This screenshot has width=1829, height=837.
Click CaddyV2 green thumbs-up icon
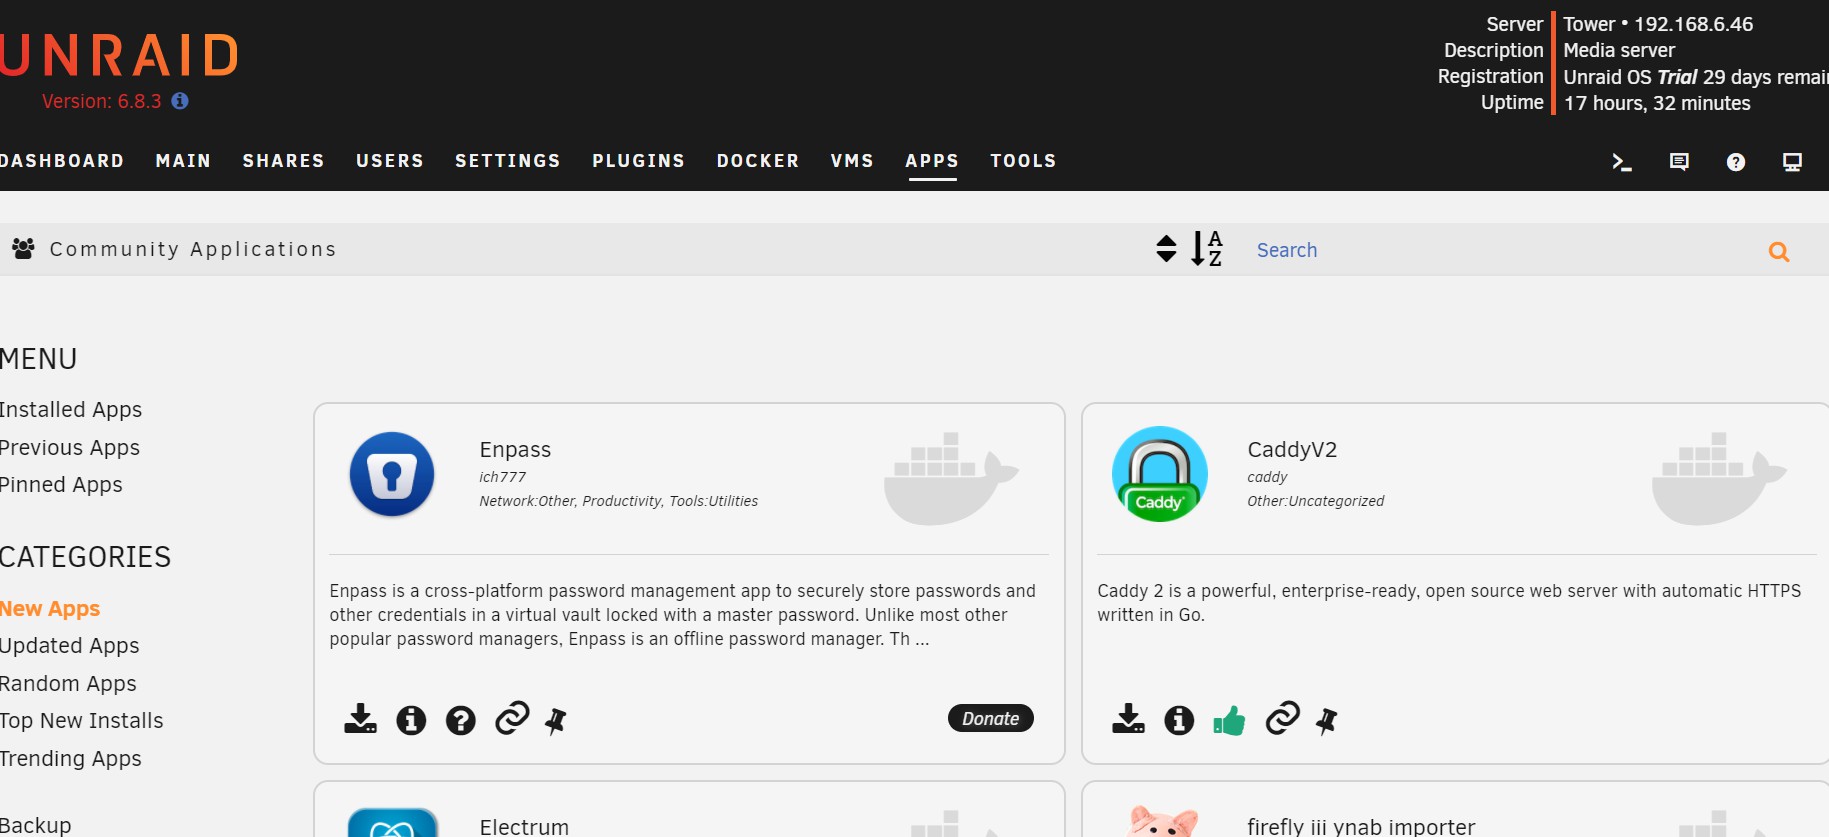(x=1229, y=720)
